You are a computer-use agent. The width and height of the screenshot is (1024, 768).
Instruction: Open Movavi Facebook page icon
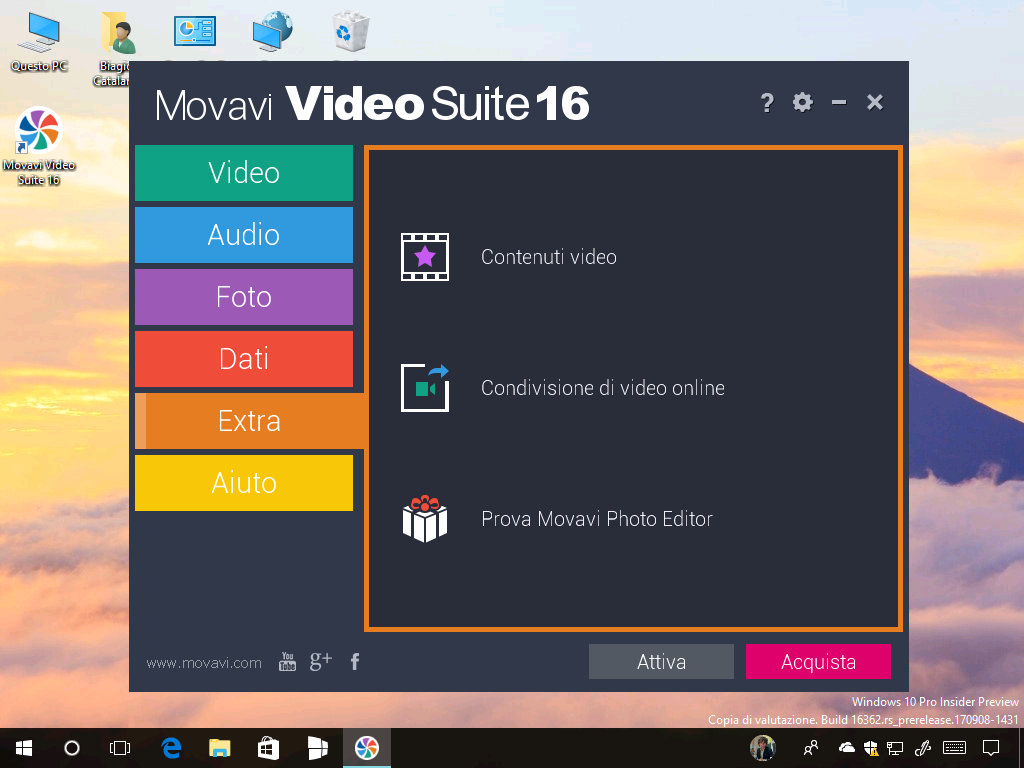click(355, 662)
